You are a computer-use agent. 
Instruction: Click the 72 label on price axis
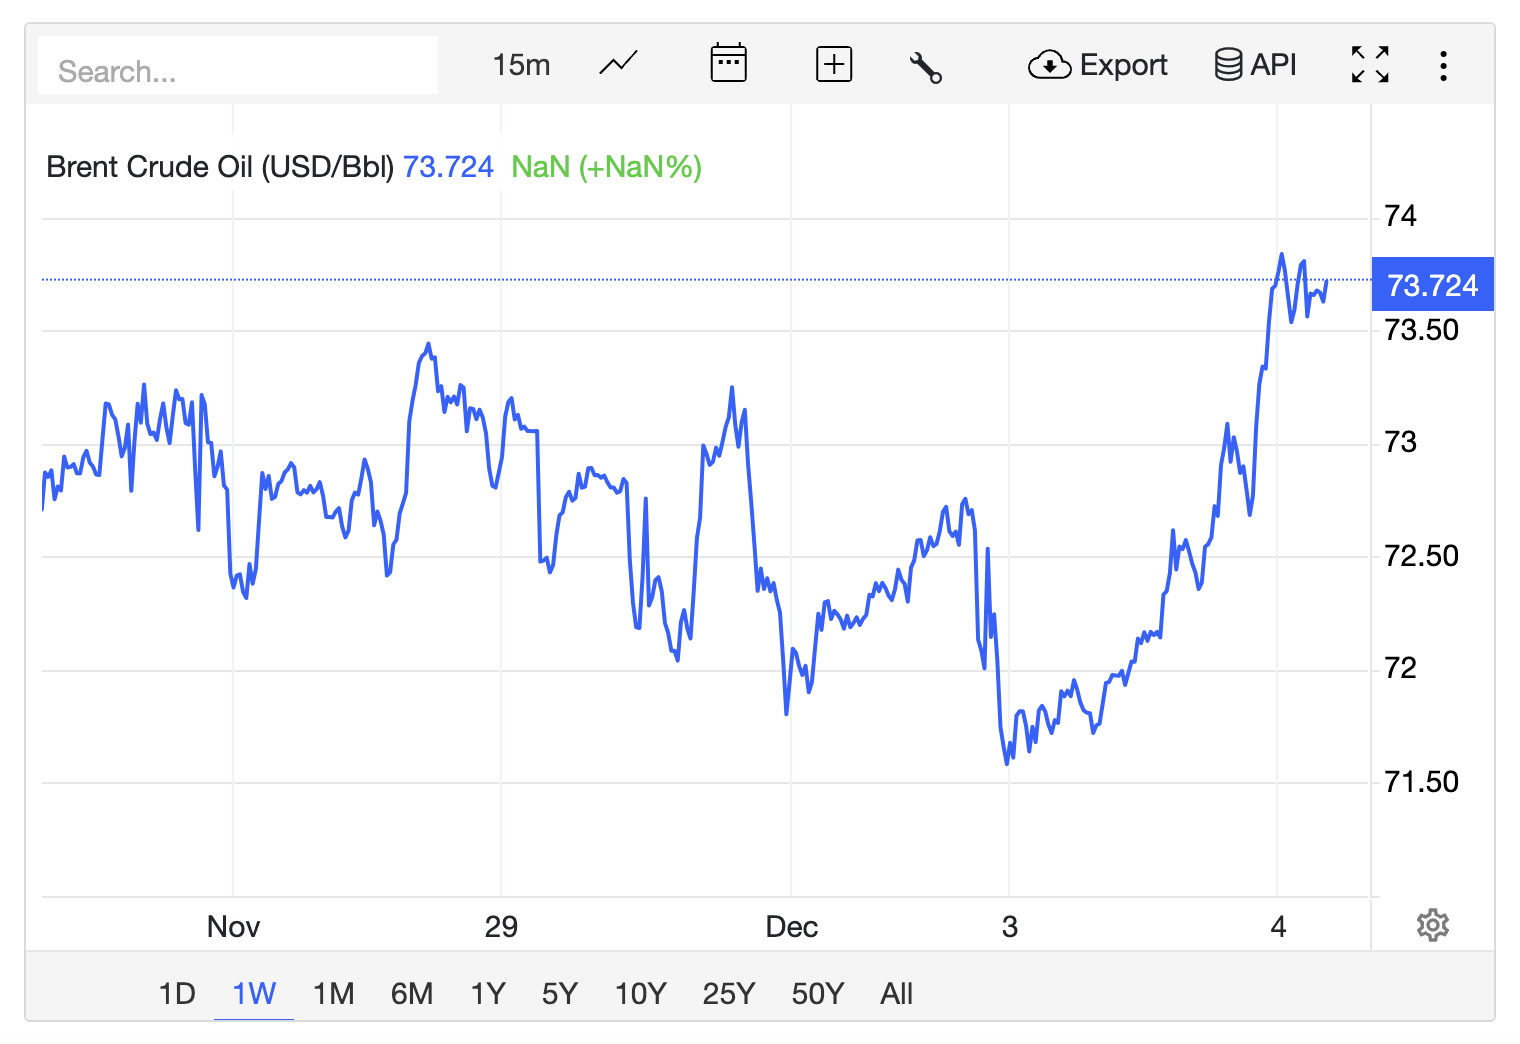(x=1400, y=668)
